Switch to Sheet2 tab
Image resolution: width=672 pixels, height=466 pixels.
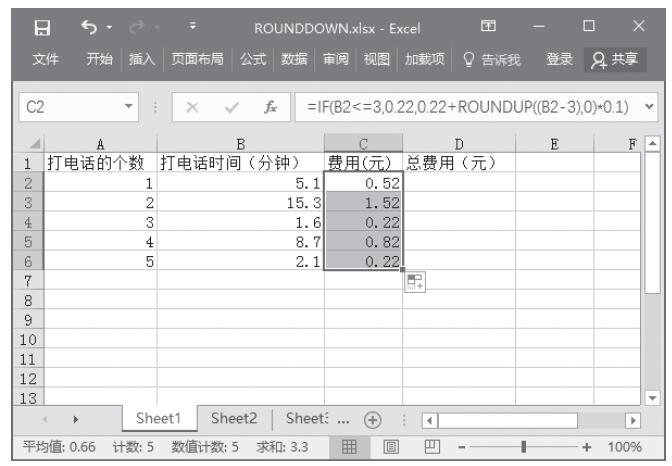[231, 417]
